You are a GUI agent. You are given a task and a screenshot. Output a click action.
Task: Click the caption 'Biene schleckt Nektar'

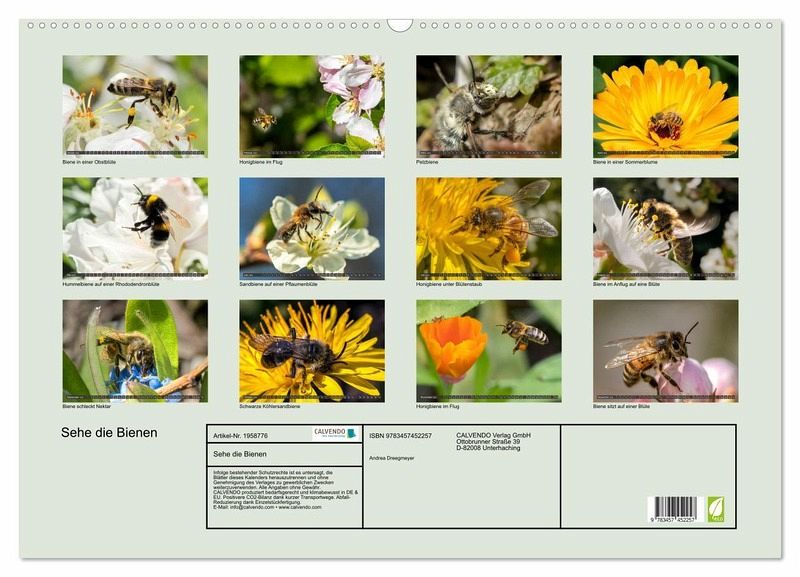[87, 407]
